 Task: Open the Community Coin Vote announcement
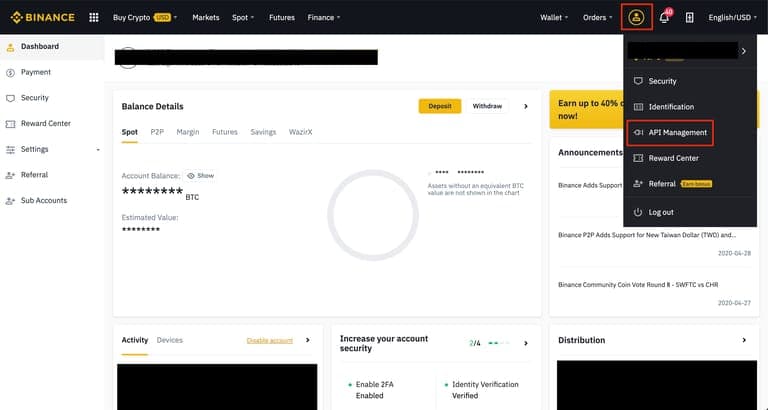coord(638,285)
